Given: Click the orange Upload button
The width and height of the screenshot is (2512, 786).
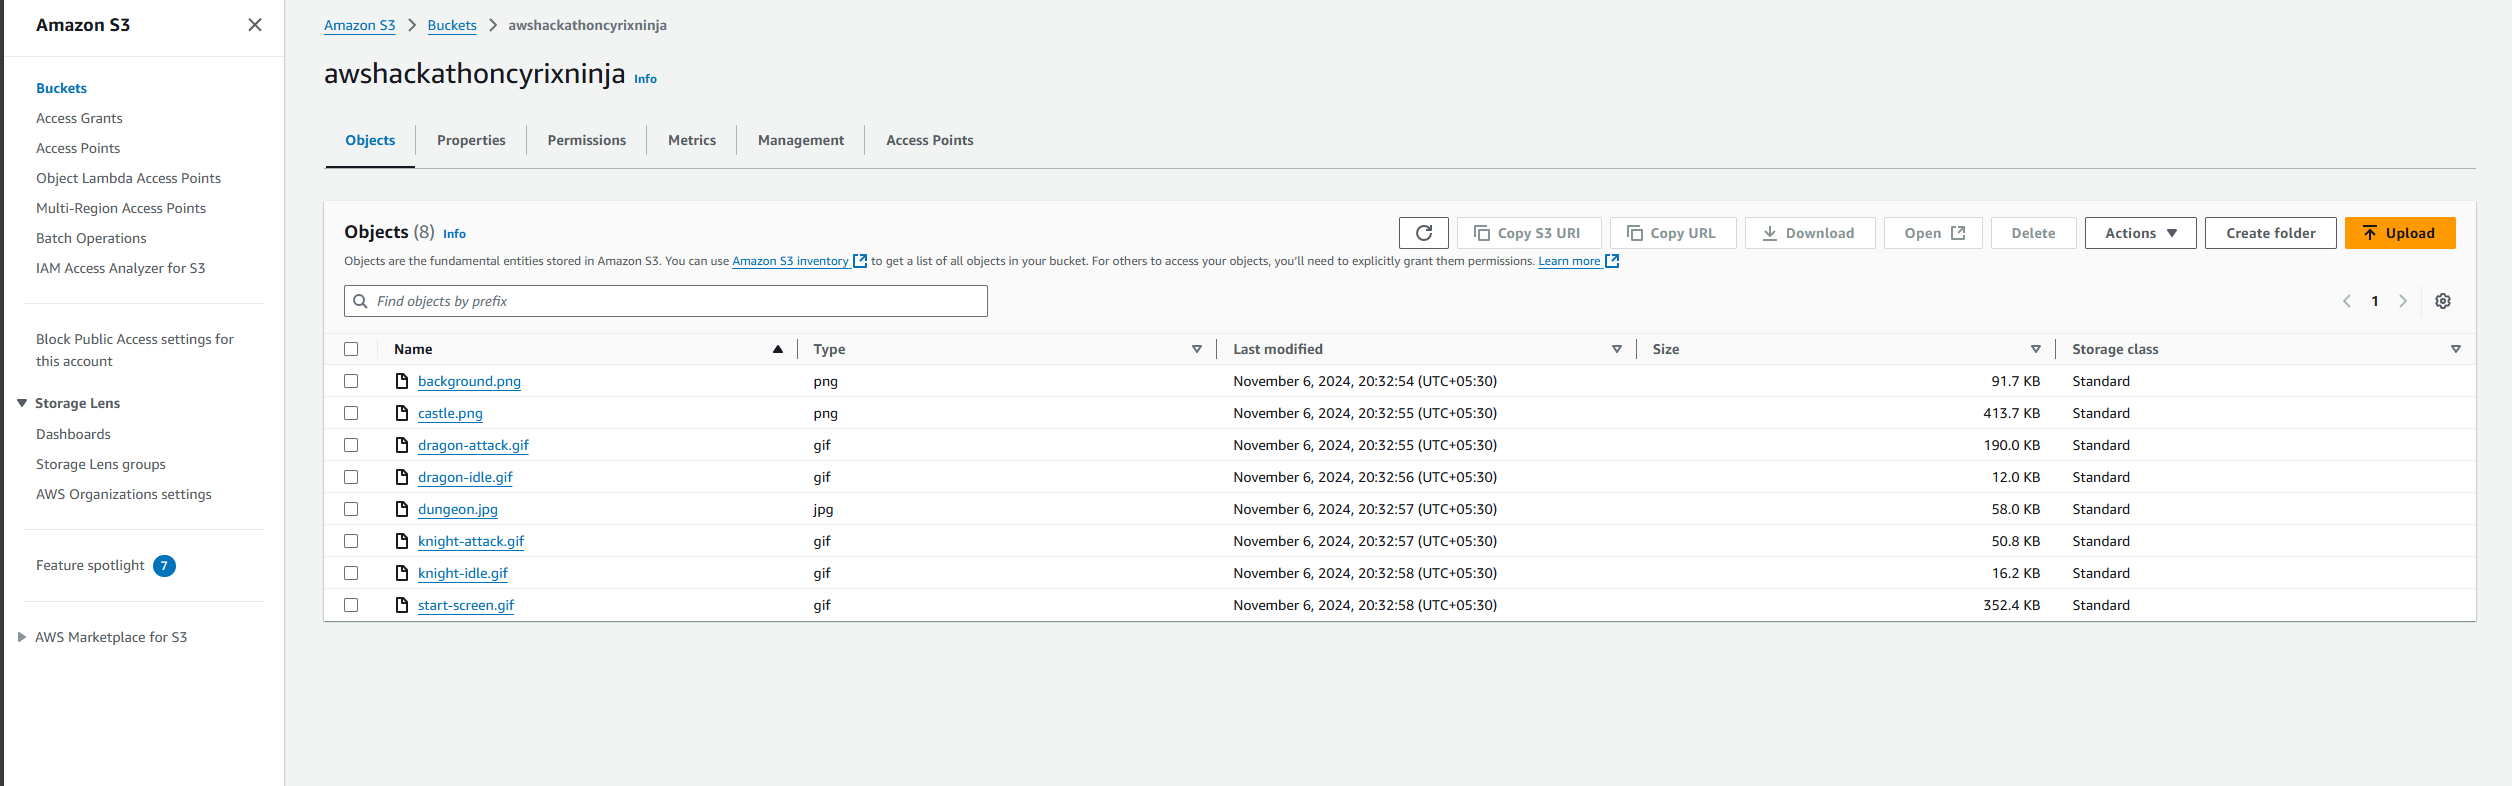Looking at the screenshot, I should [x=2400, y=233].
